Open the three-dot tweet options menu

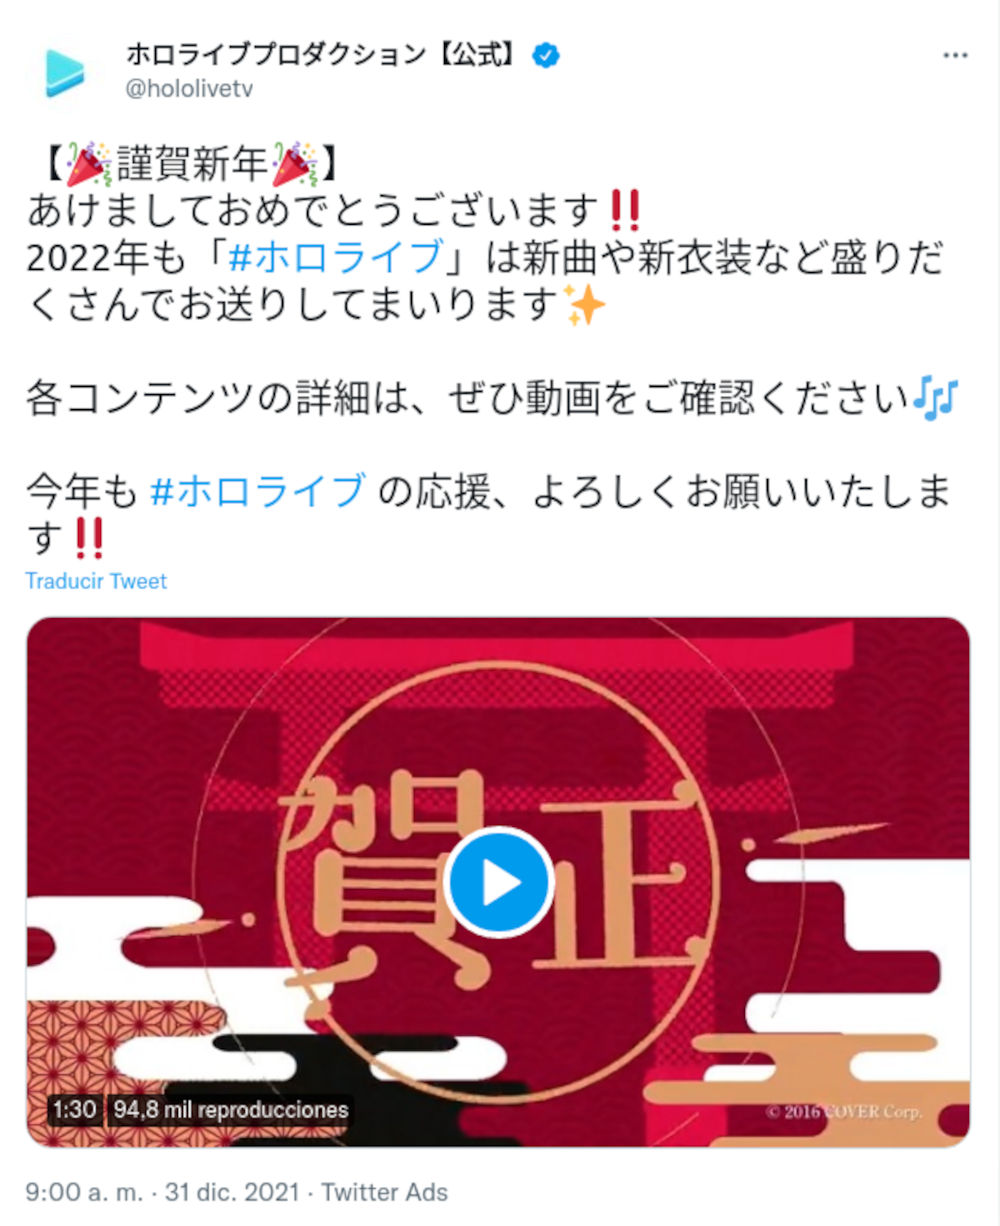coord(956,56)
